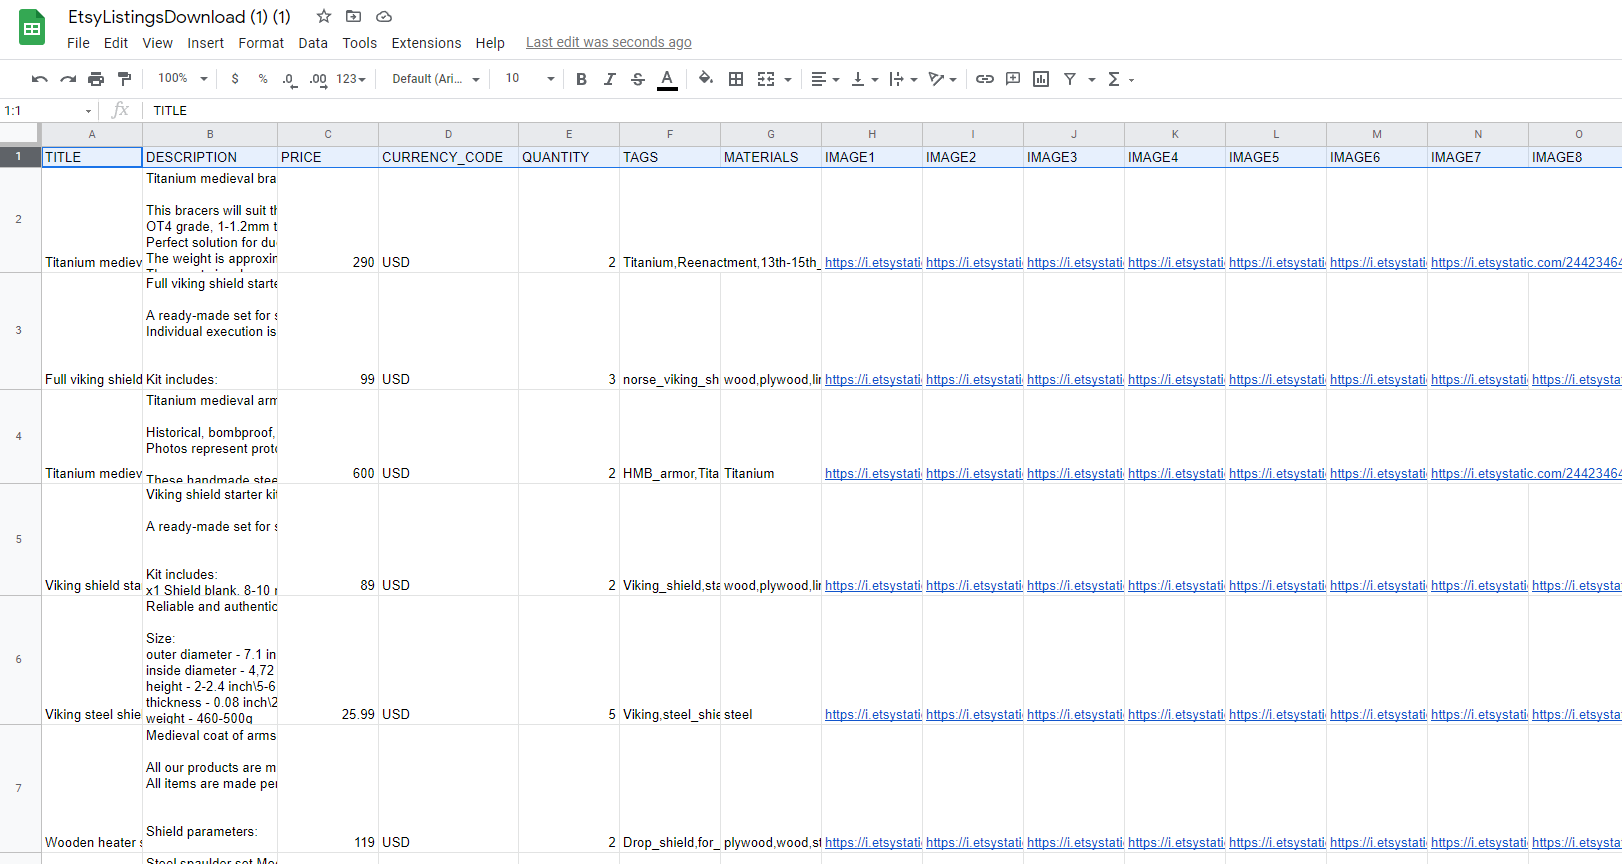Insert a link

coord(985,79)
